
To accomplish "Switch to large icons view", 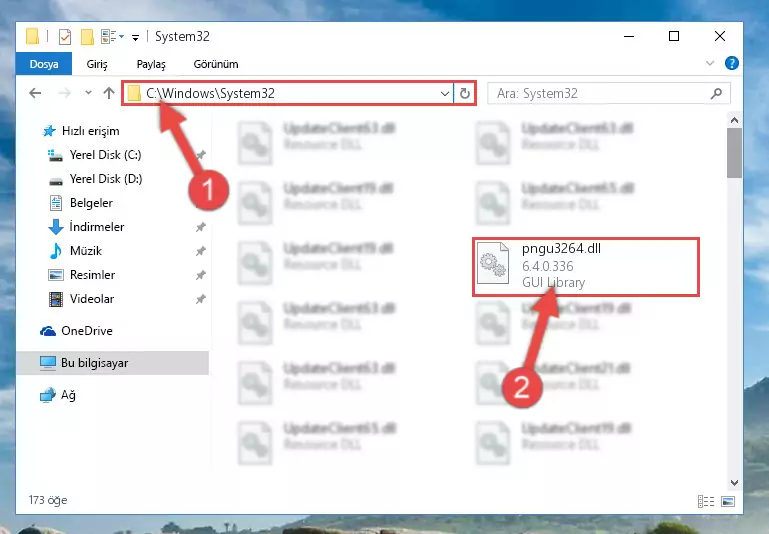I will [x=728, y=501].
